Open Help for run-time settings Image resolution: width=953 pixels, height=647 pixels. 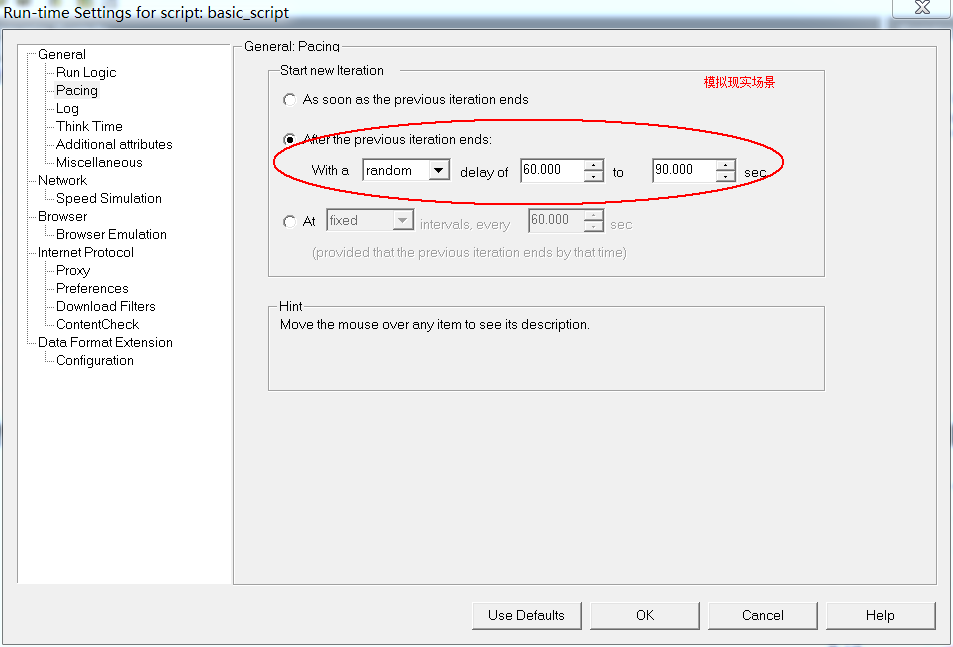pyautogui.click(x=880, y=615)
